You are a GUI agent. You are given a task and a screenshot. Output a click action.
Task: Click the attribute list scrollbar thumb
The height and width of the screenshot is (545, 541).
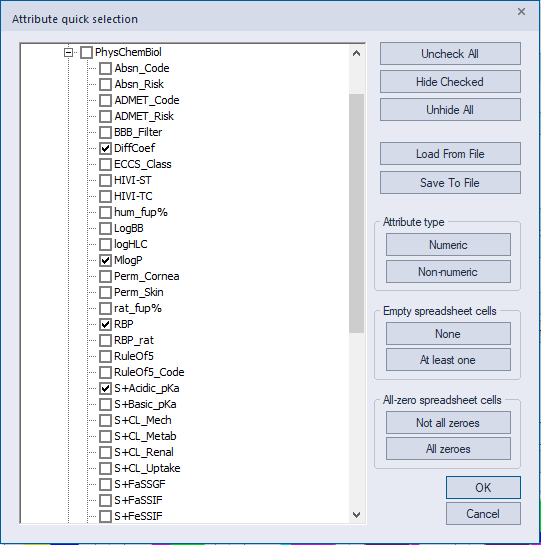click(356, 213)
